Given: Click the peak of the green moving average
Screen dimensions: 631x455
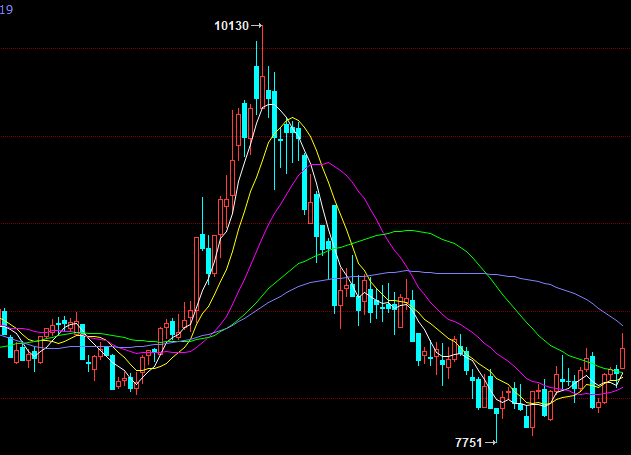Looking at the screenshot, I should pyautogui.click(x=410, y=230).
